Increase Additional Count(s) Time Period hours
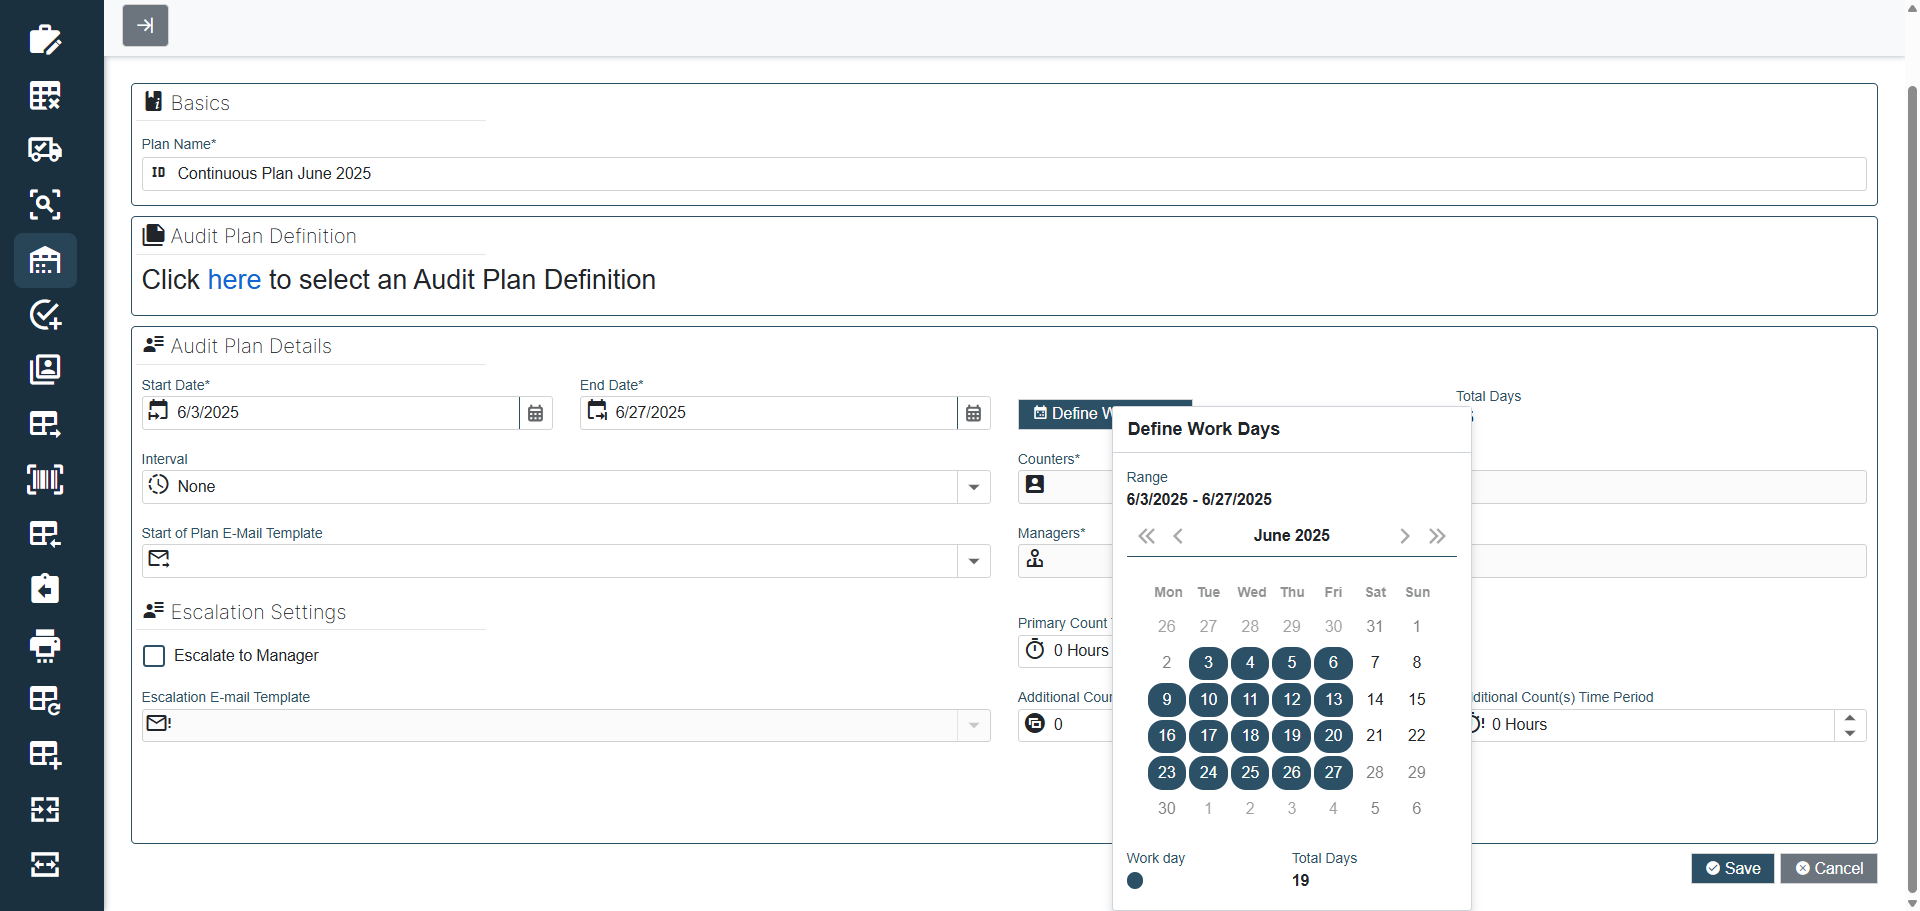Image resolution: width=1920 pixels, height=911 pixels. click(1849, 717)
